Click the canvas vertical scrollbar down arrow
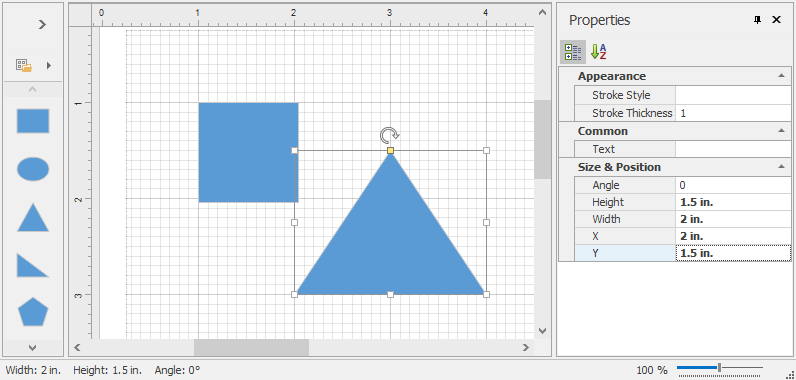Viewport: 796px width, 380px height. coord(542,331)
